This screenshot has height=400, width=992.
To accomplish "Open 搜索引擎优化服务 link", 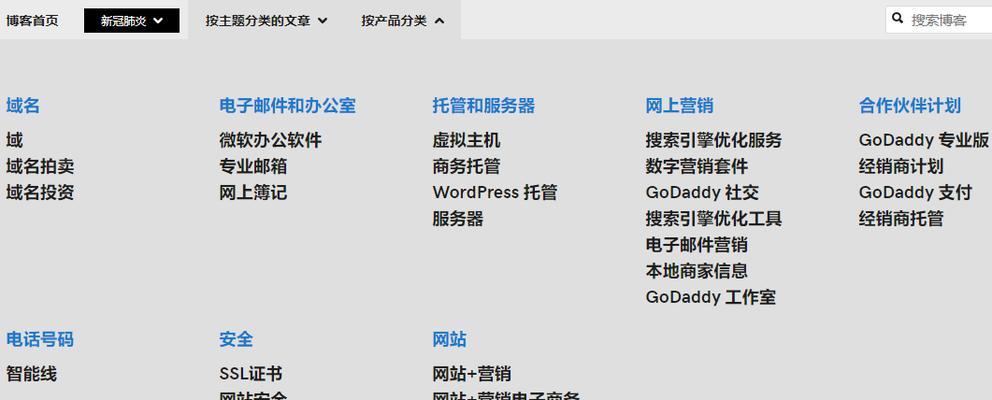I will click(x=714, y=140).
